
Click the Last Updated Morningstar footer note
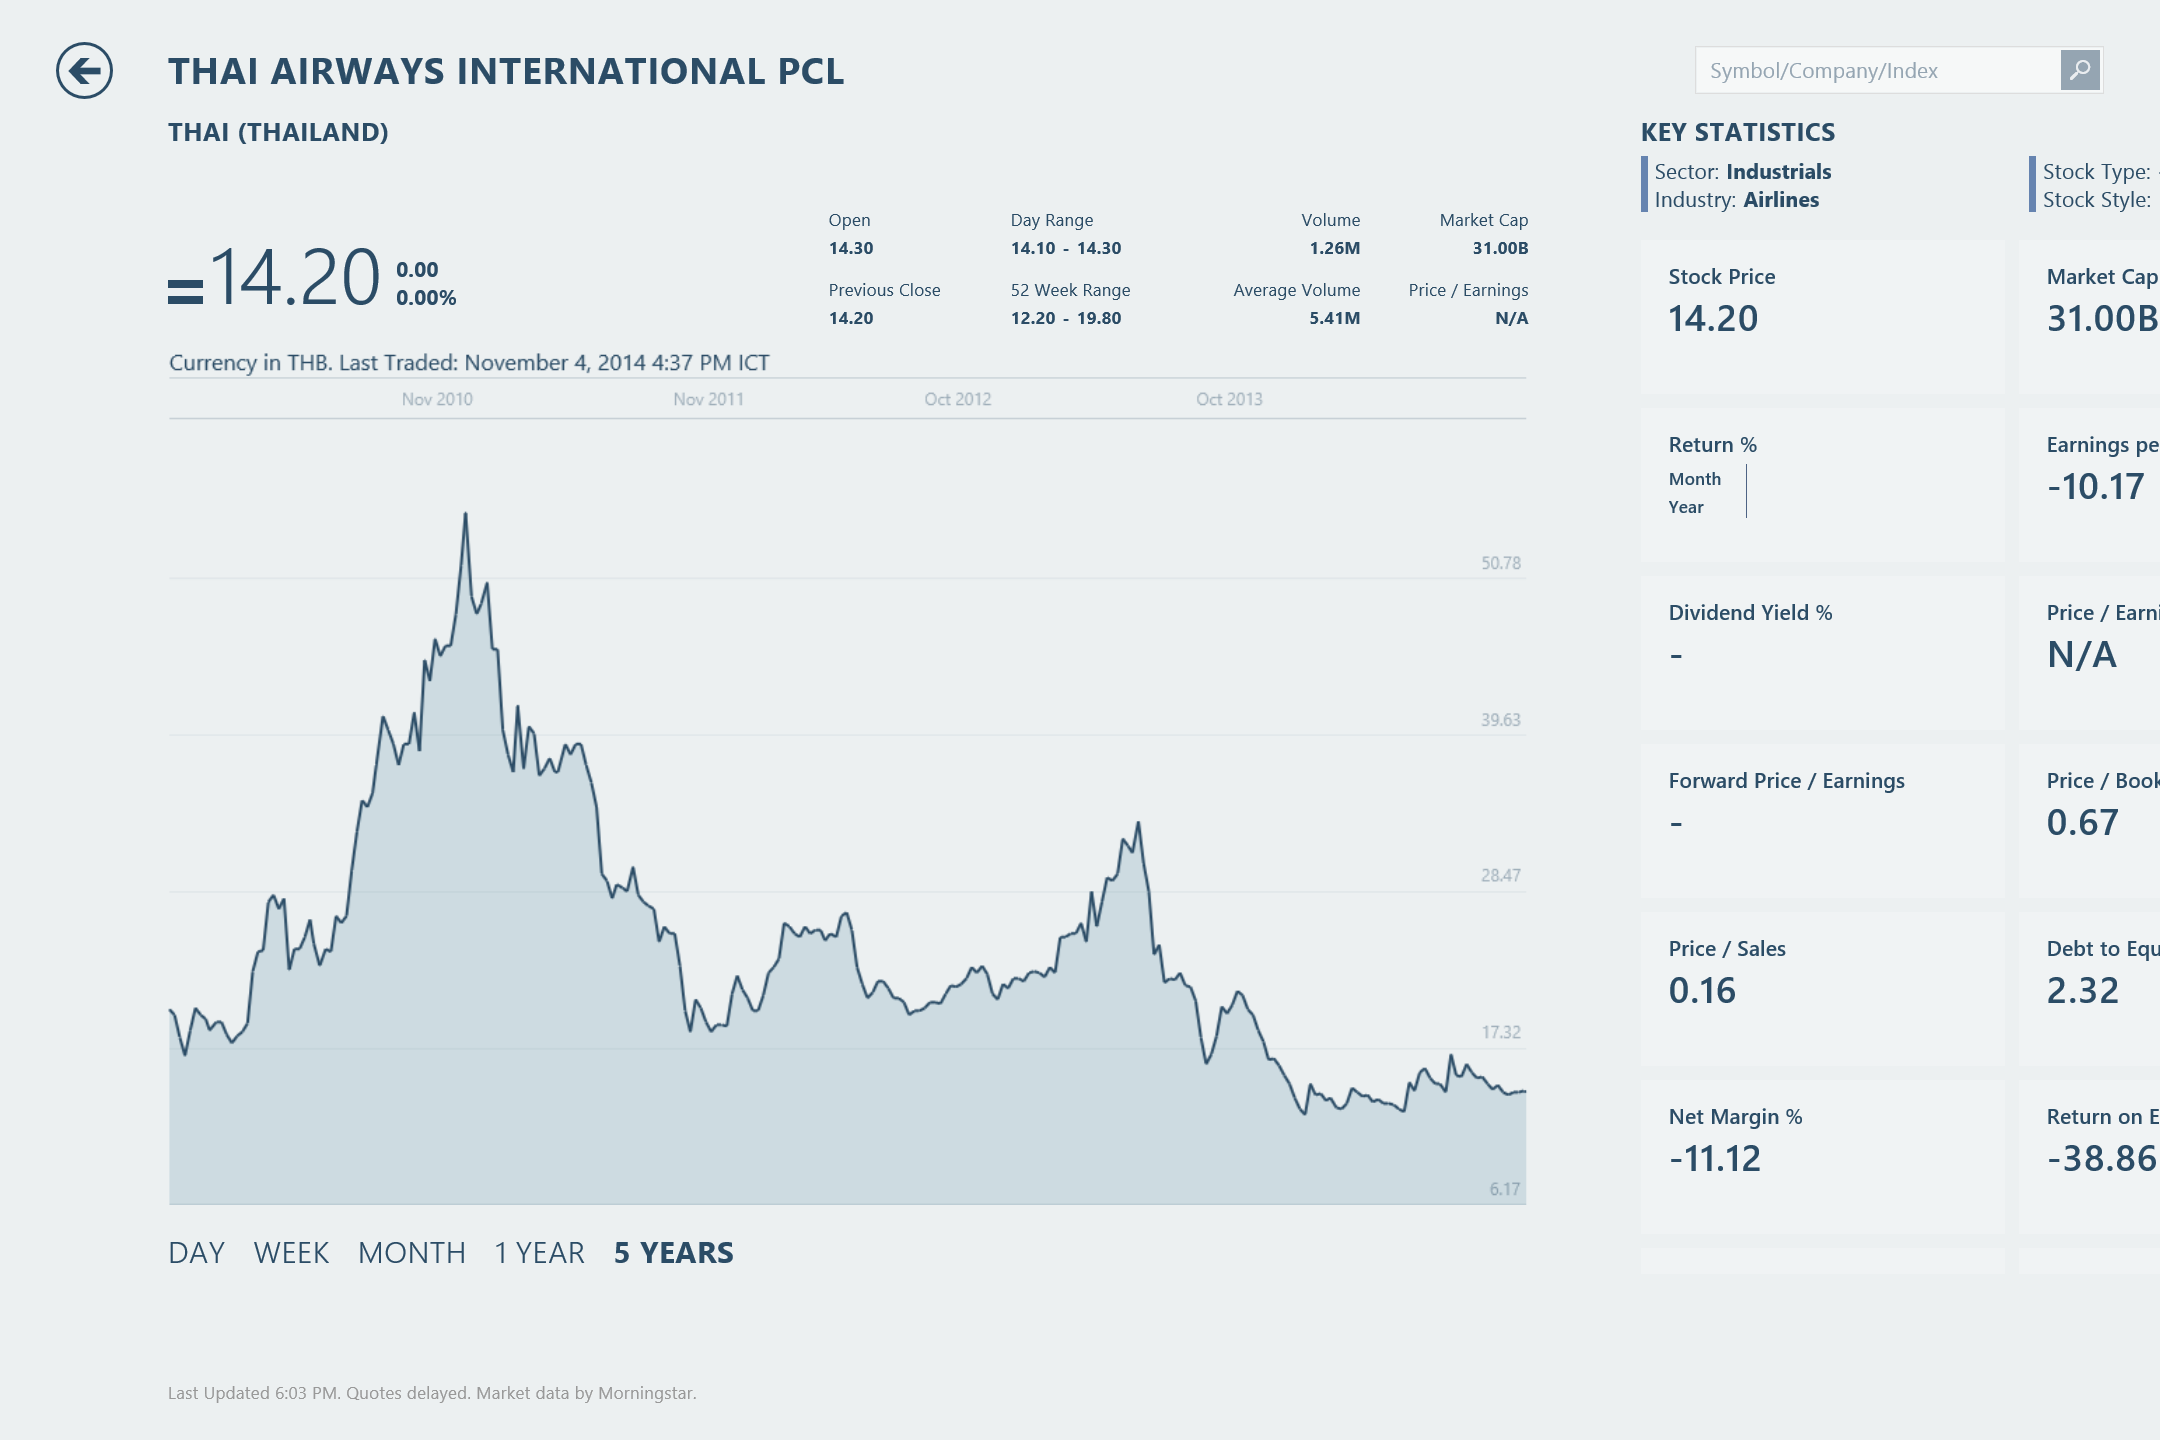(432, 1393)
